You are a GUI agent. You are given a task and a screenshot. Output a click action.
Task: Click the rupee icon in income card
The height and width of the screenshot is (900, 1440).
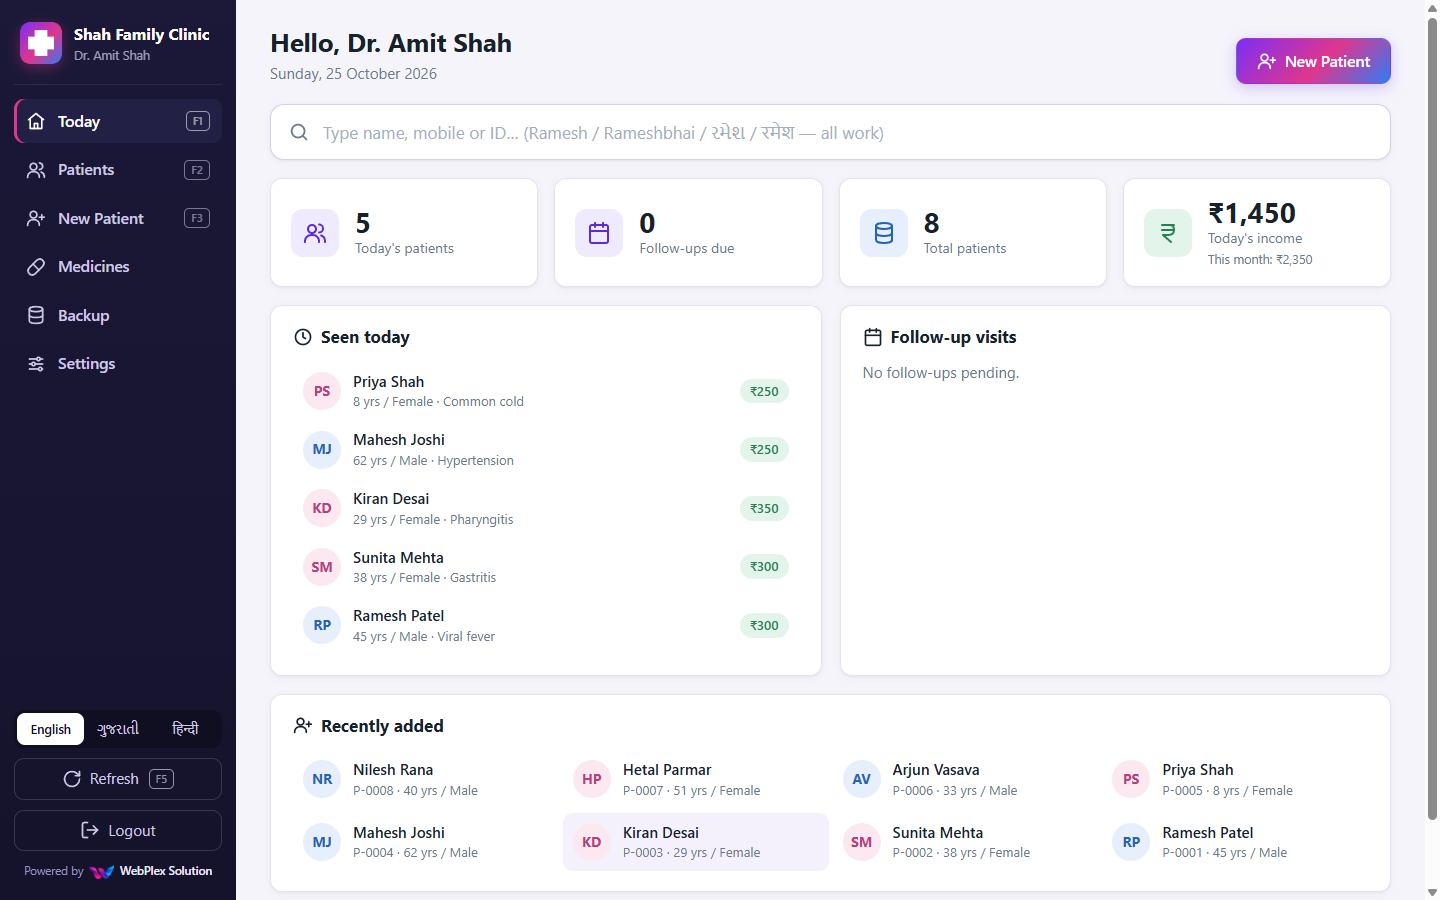tap(1168, 233)
